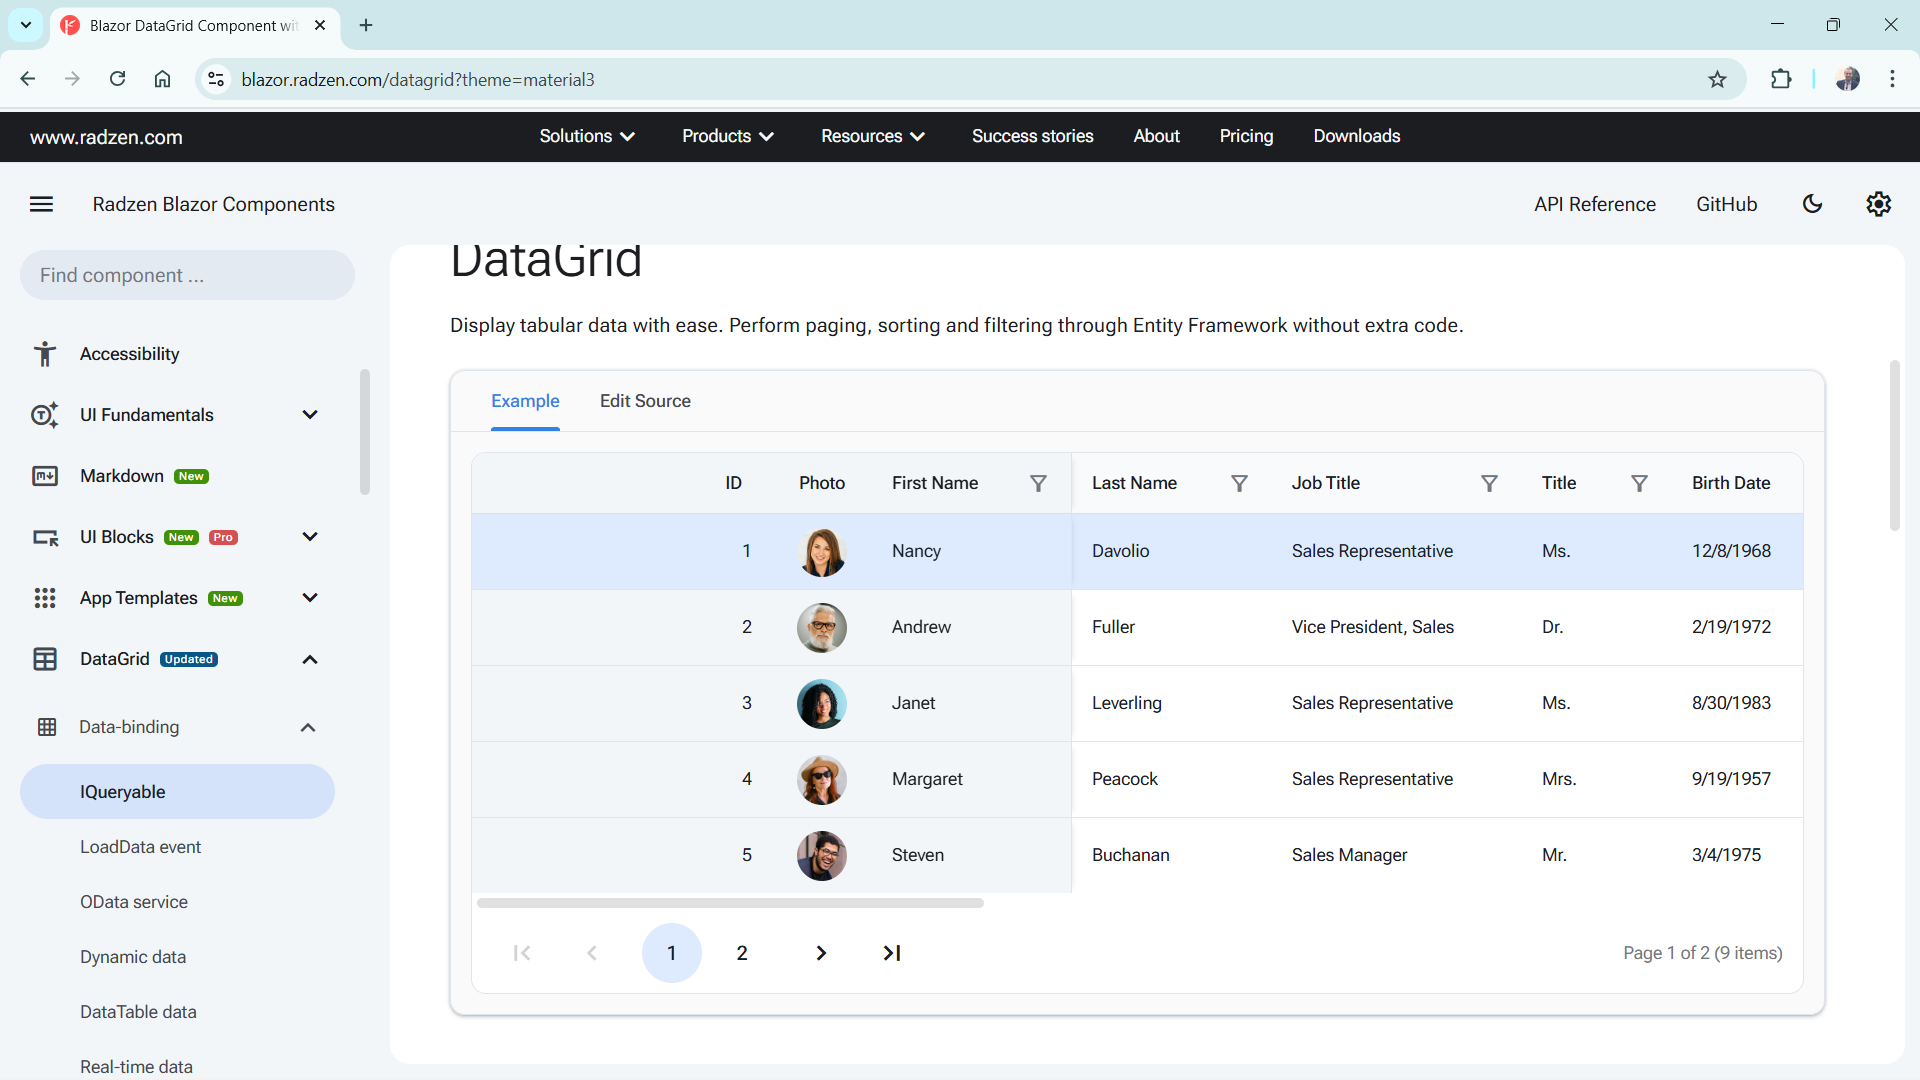
Task: Focus the Find component search field
Action: coord(187,275)
